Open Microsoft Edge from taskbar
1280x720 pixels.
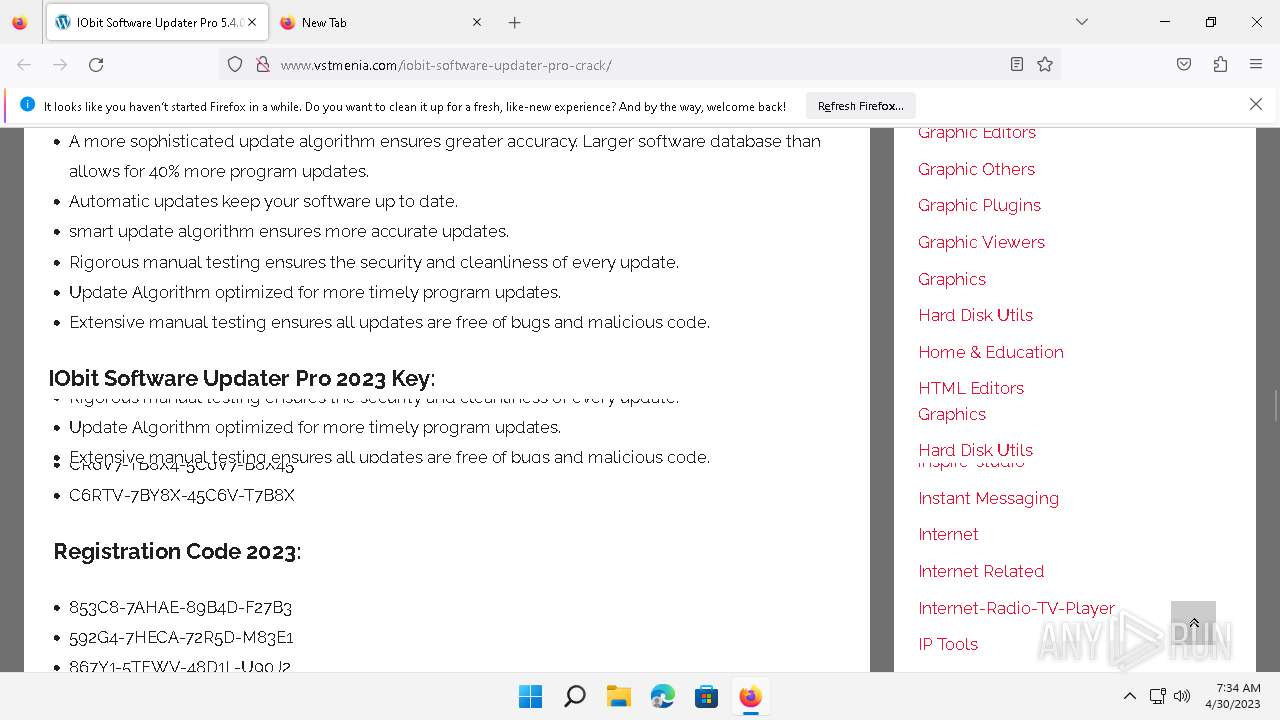[x=662, y=696]
